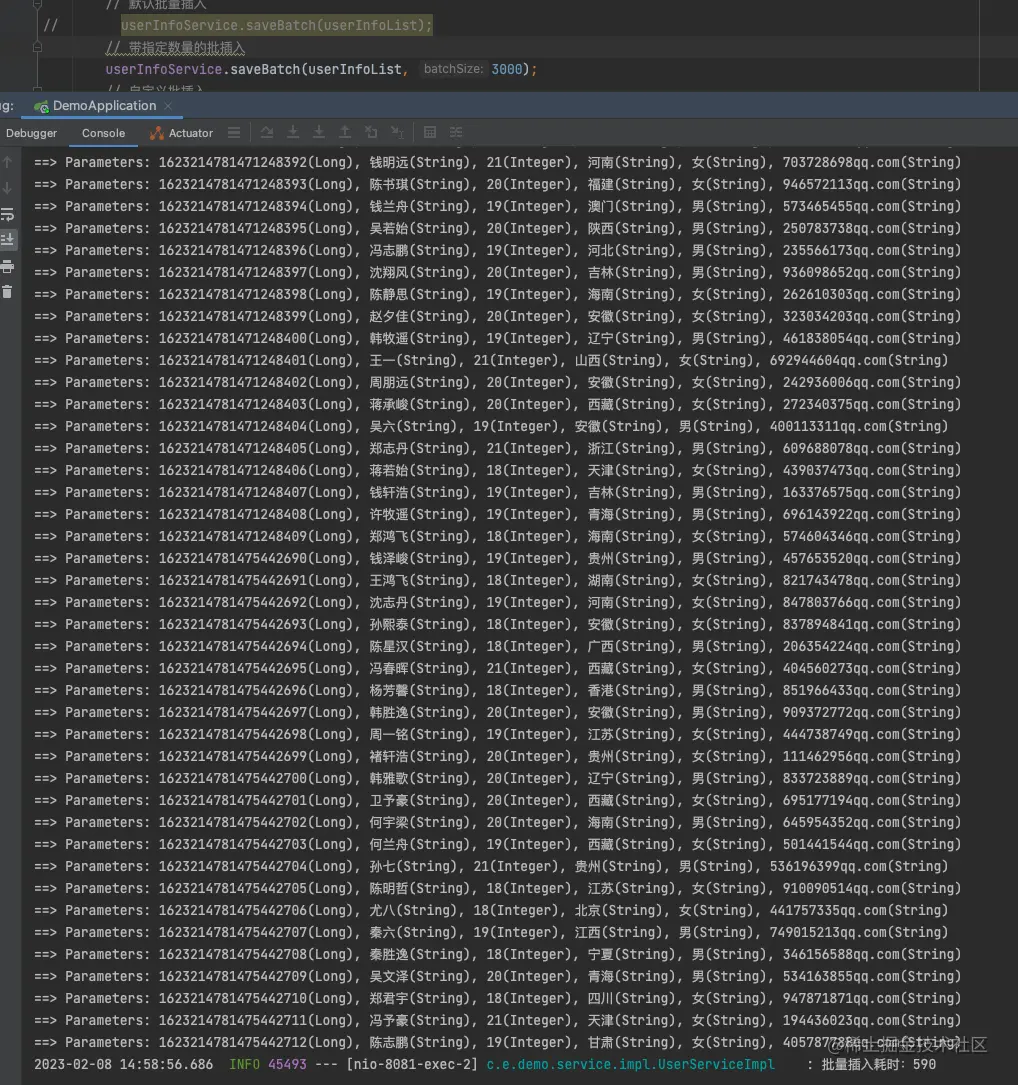Open the layout settings hamburger icon
1018x1085 pixels.
234,132
